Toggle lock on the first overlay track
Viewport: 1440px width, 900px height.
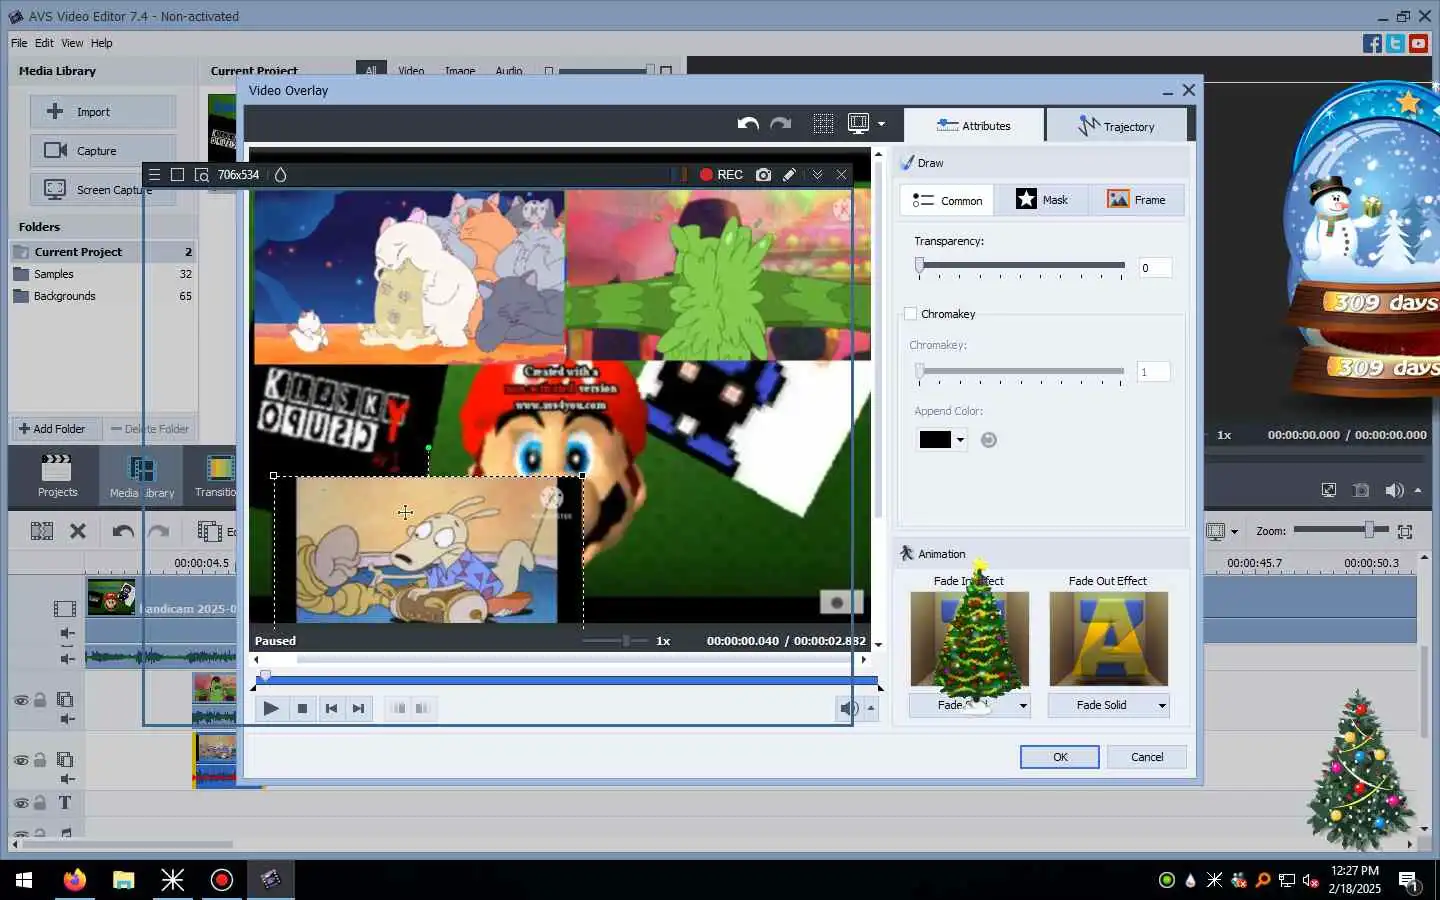[40, 700]
